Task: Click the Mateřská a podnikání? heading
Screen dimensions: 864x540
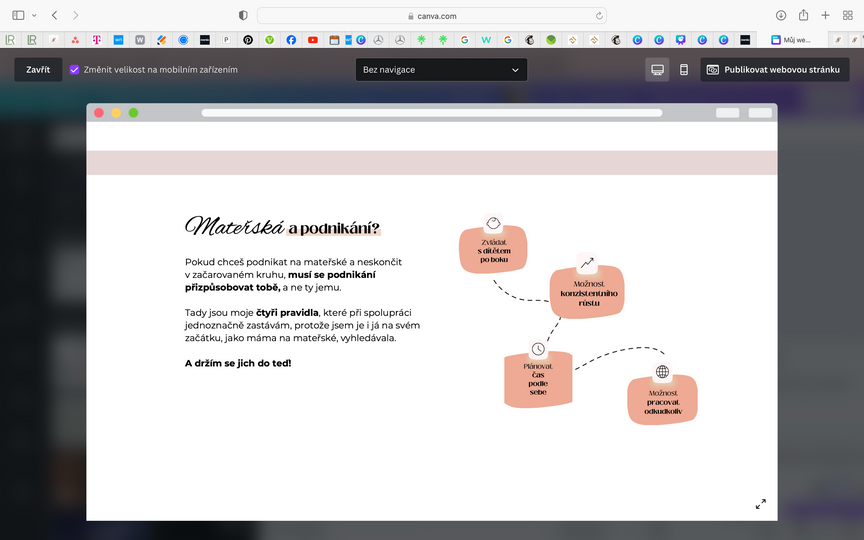Action: pos(283,226)
